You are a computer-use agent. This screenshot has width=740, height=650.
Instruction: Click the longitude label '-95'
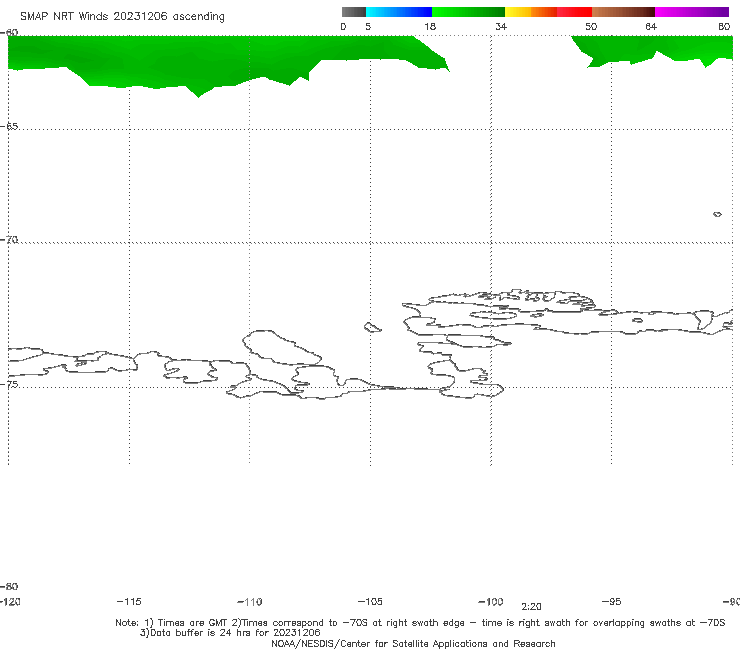[x=612, y=601]
